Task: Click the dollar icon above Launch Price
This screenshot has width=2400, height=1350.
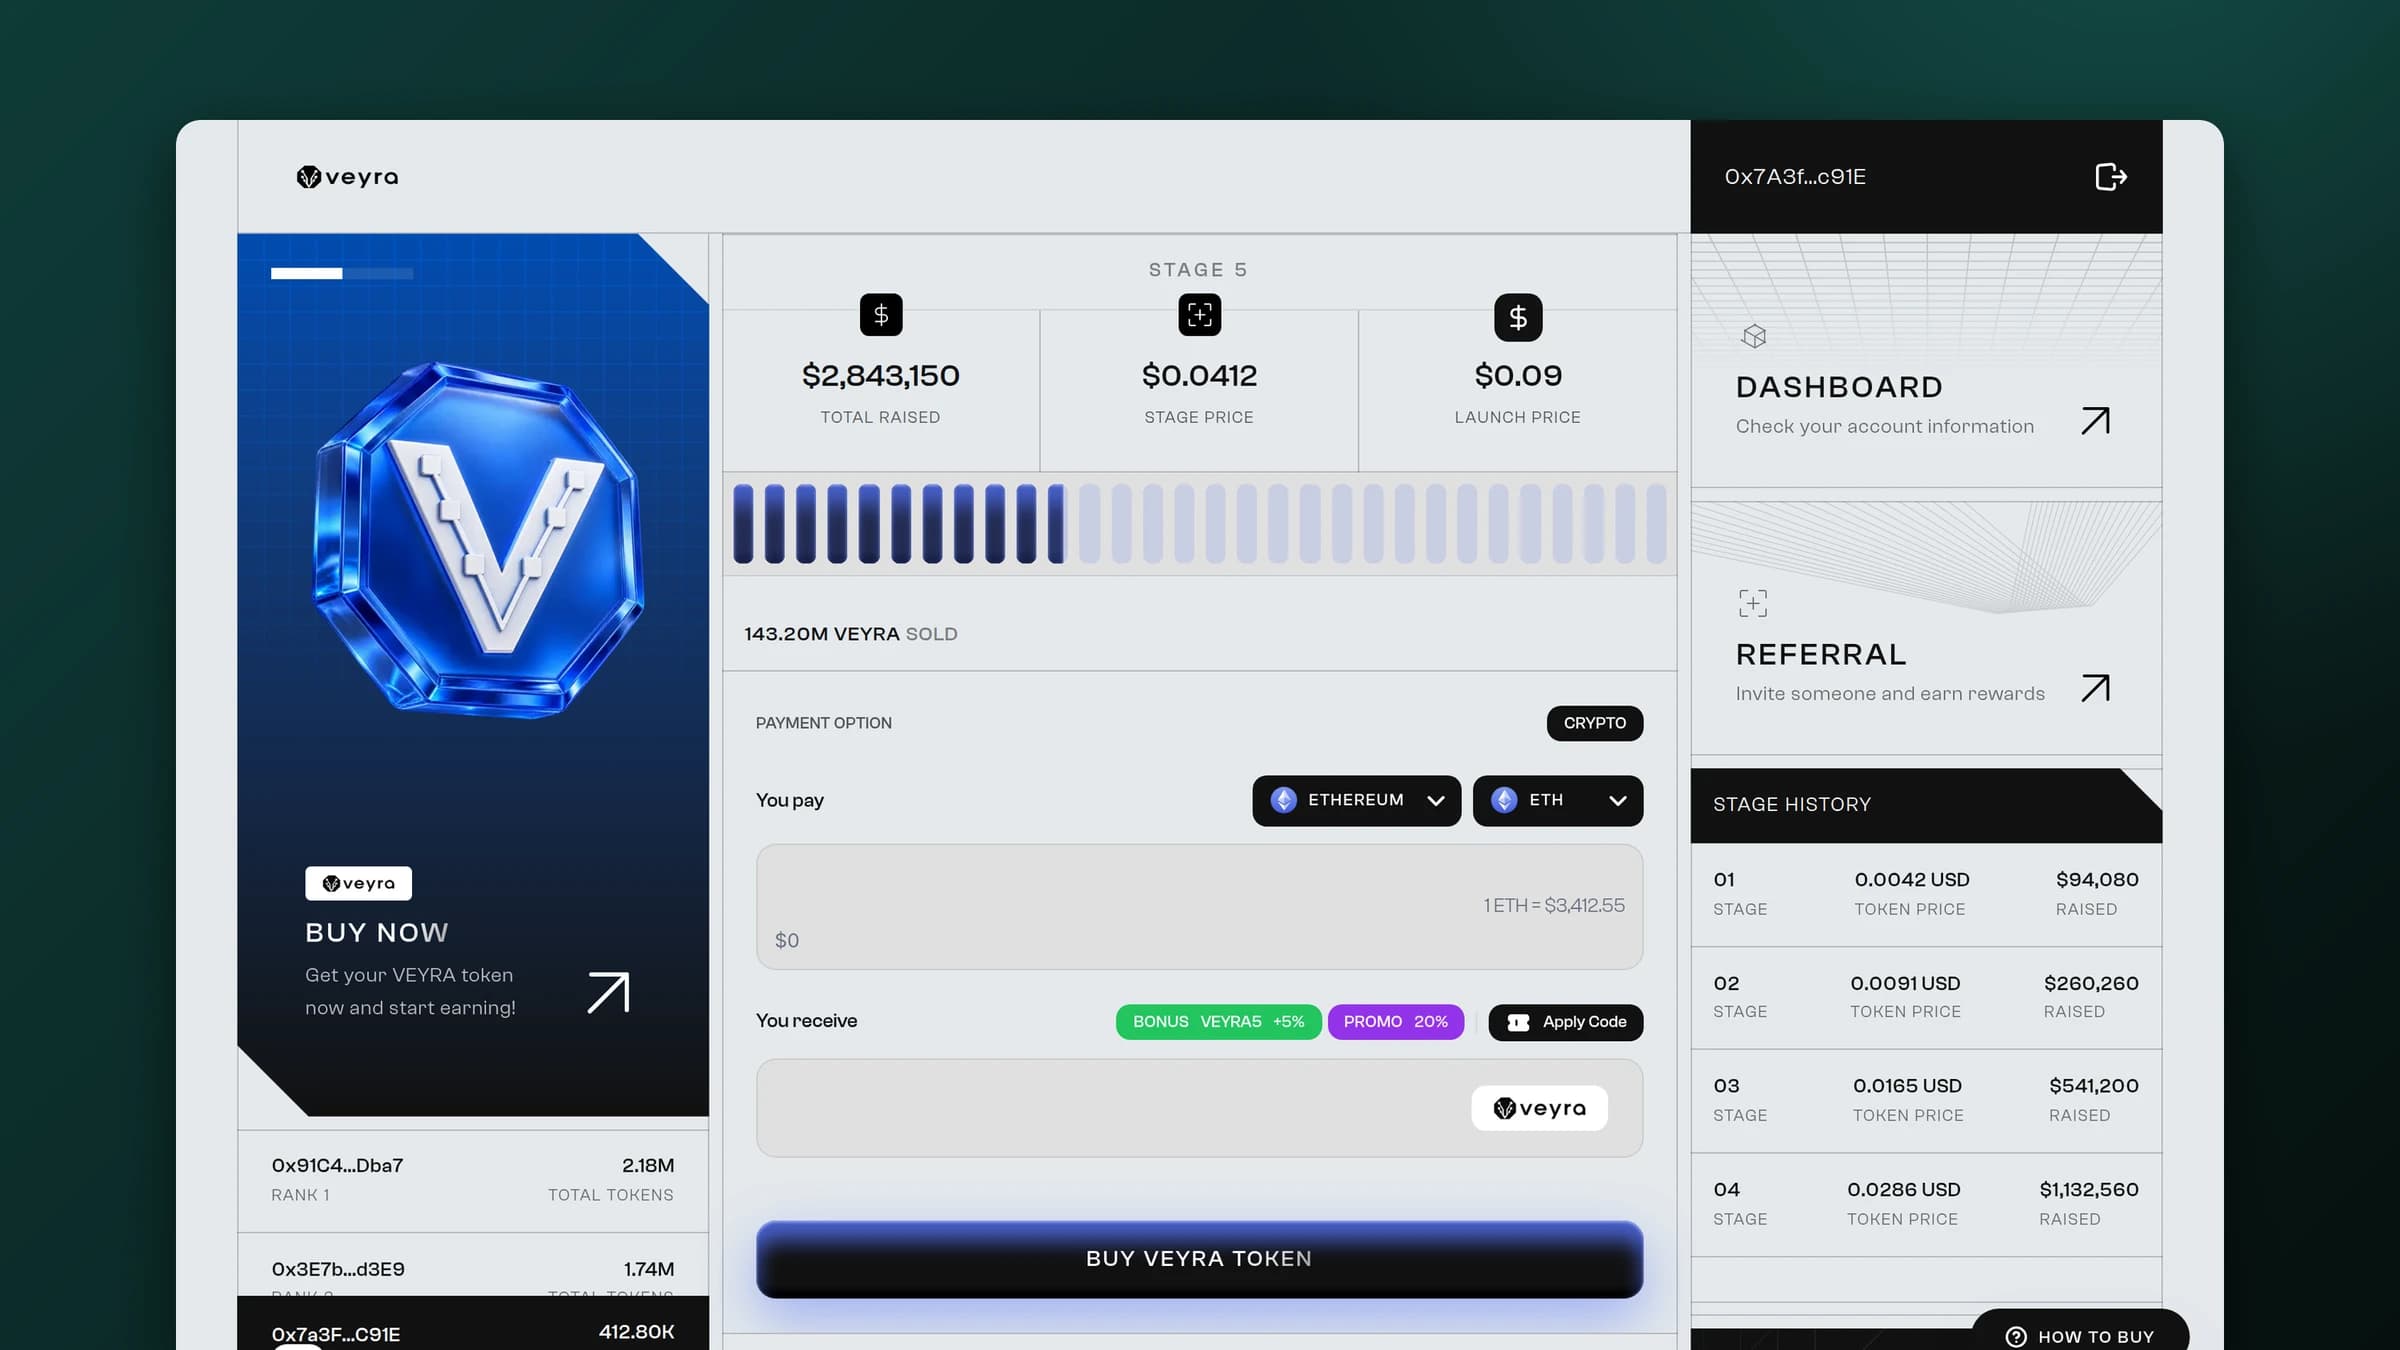Action: (x=1518, y=317)
